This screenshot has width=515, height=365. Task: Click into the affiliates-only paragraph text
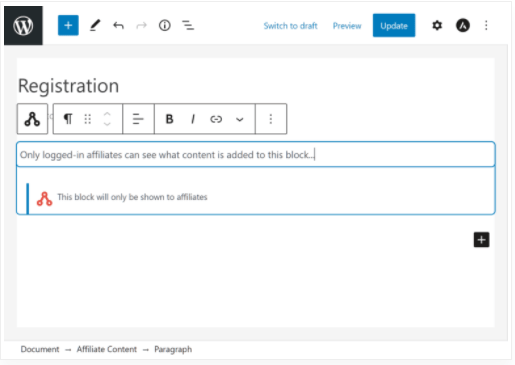pos(256,155)
